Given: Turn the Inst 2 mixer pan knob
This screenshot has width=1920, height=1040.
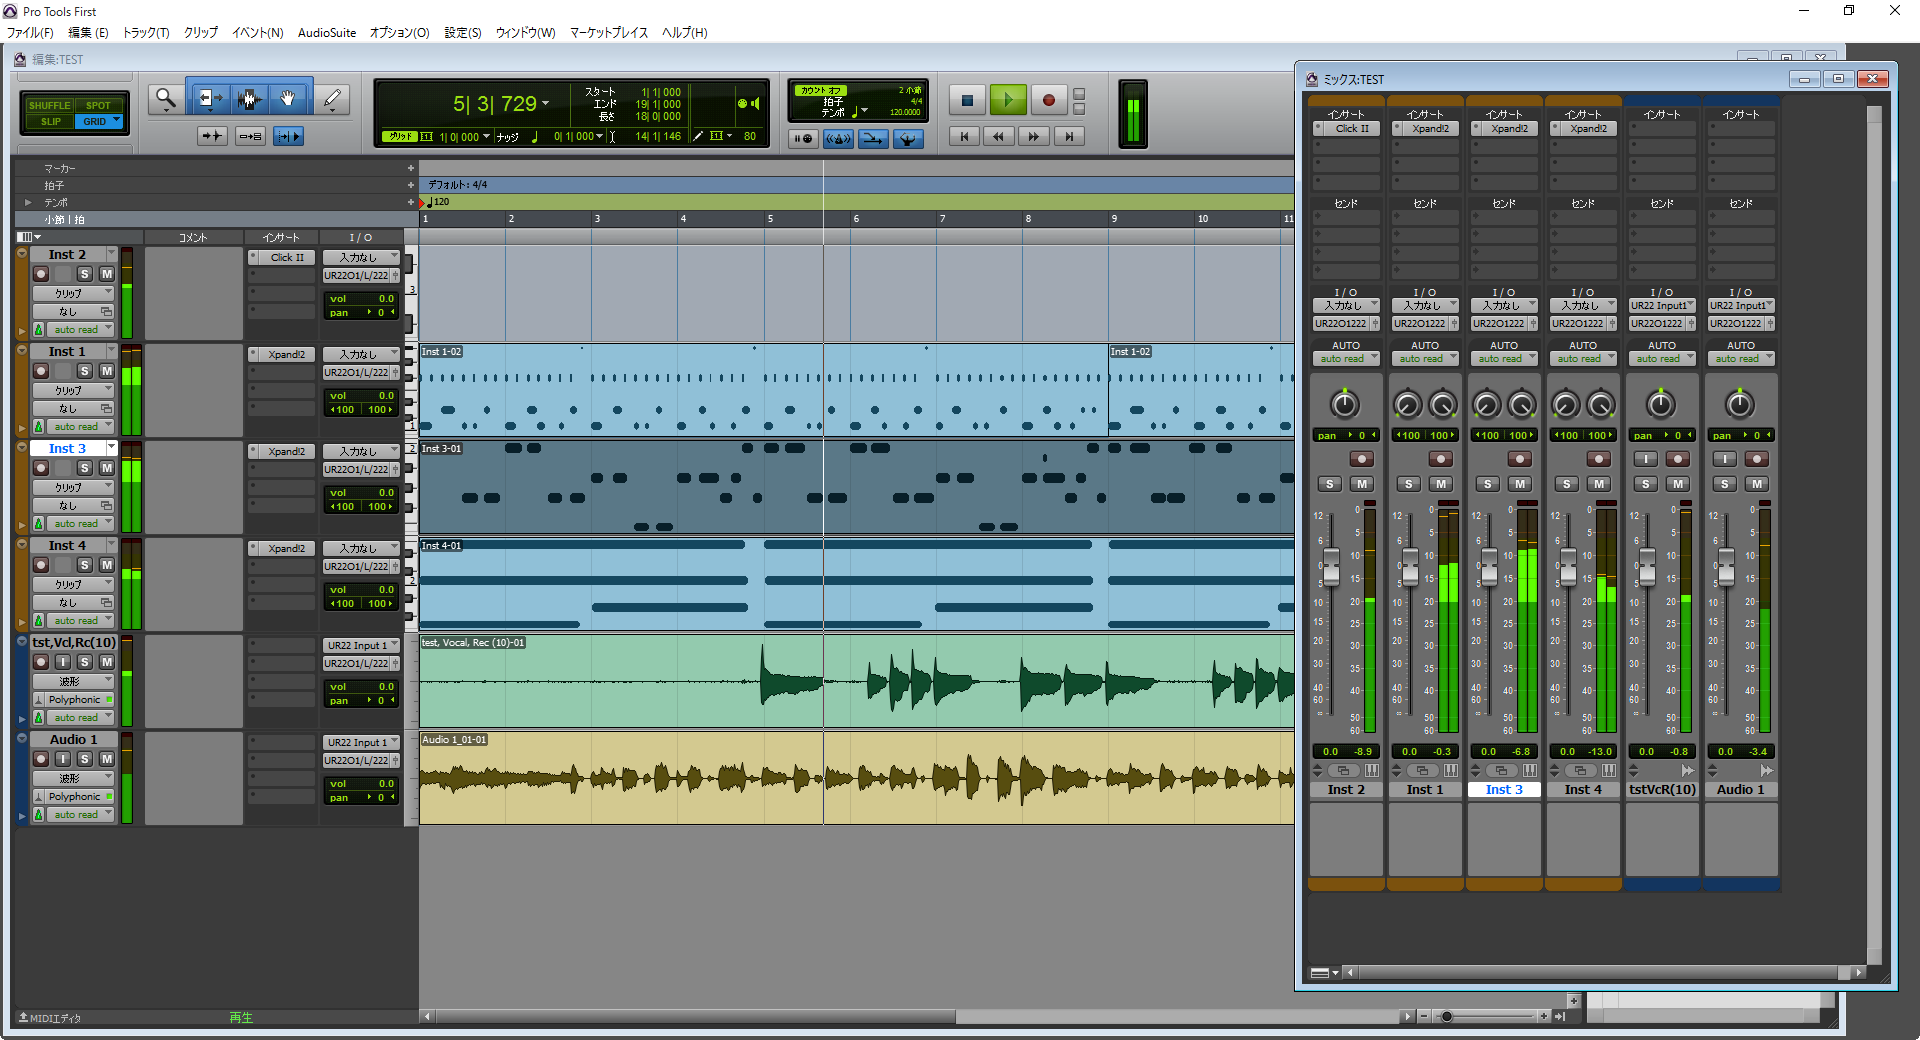Looking at the screenshot, I should click(1345, 404).
